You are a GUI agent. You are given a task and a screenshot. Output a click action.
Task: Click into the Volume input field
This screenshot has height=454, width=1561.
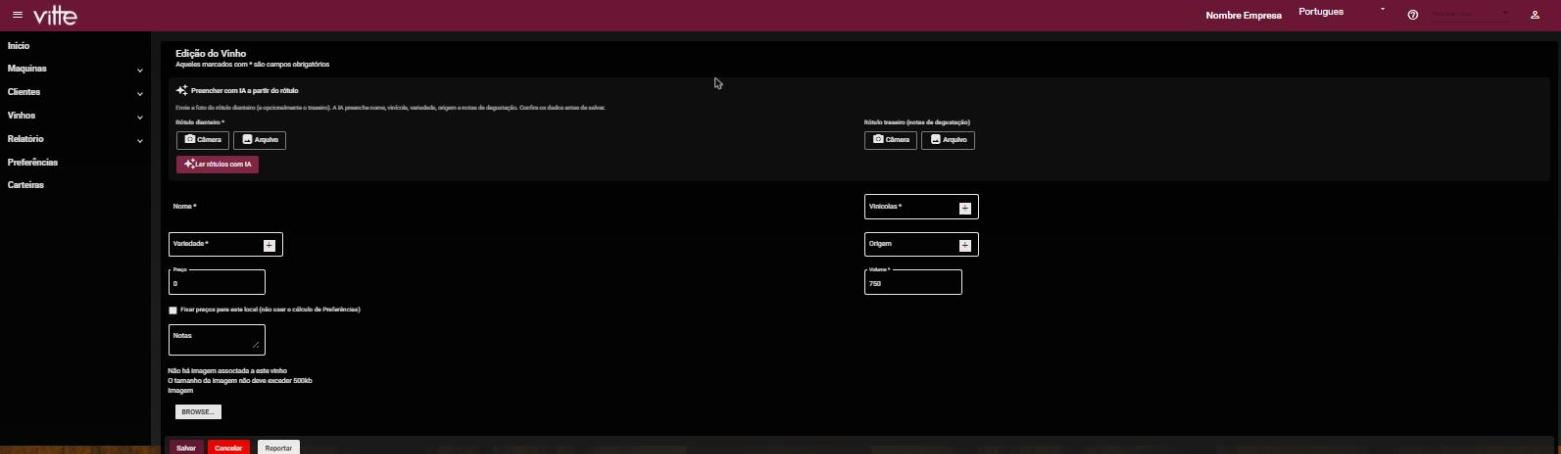pos(913,283)
